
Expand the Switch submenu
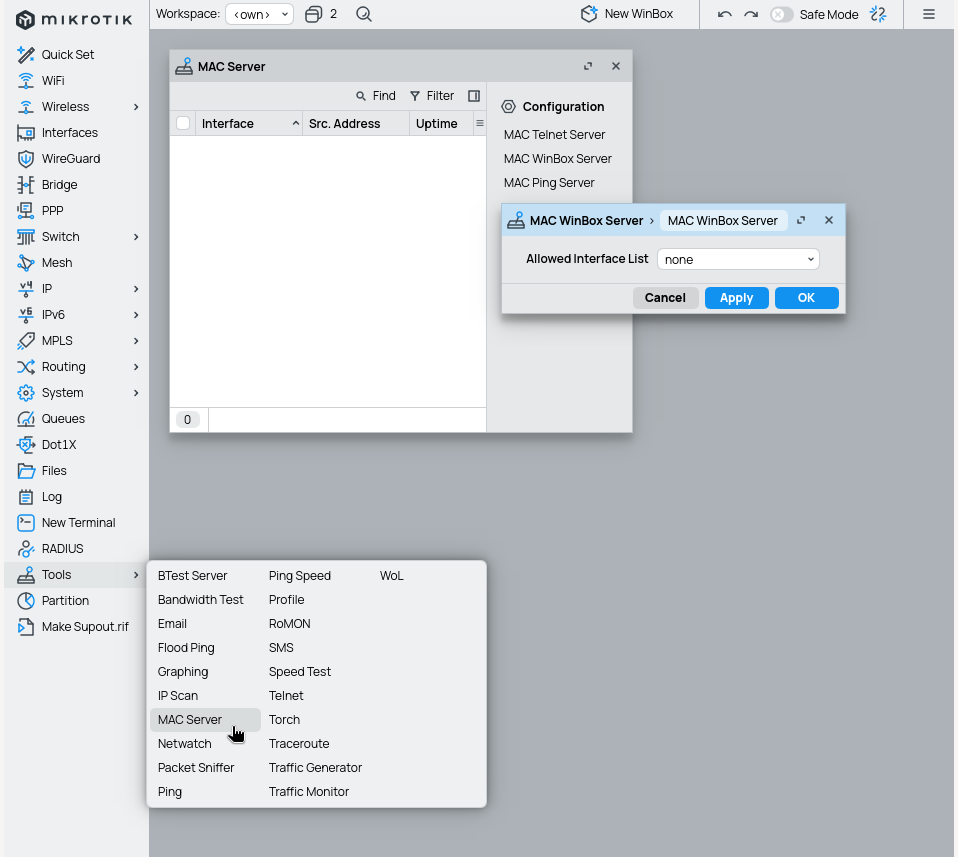[x=136, y=237]
